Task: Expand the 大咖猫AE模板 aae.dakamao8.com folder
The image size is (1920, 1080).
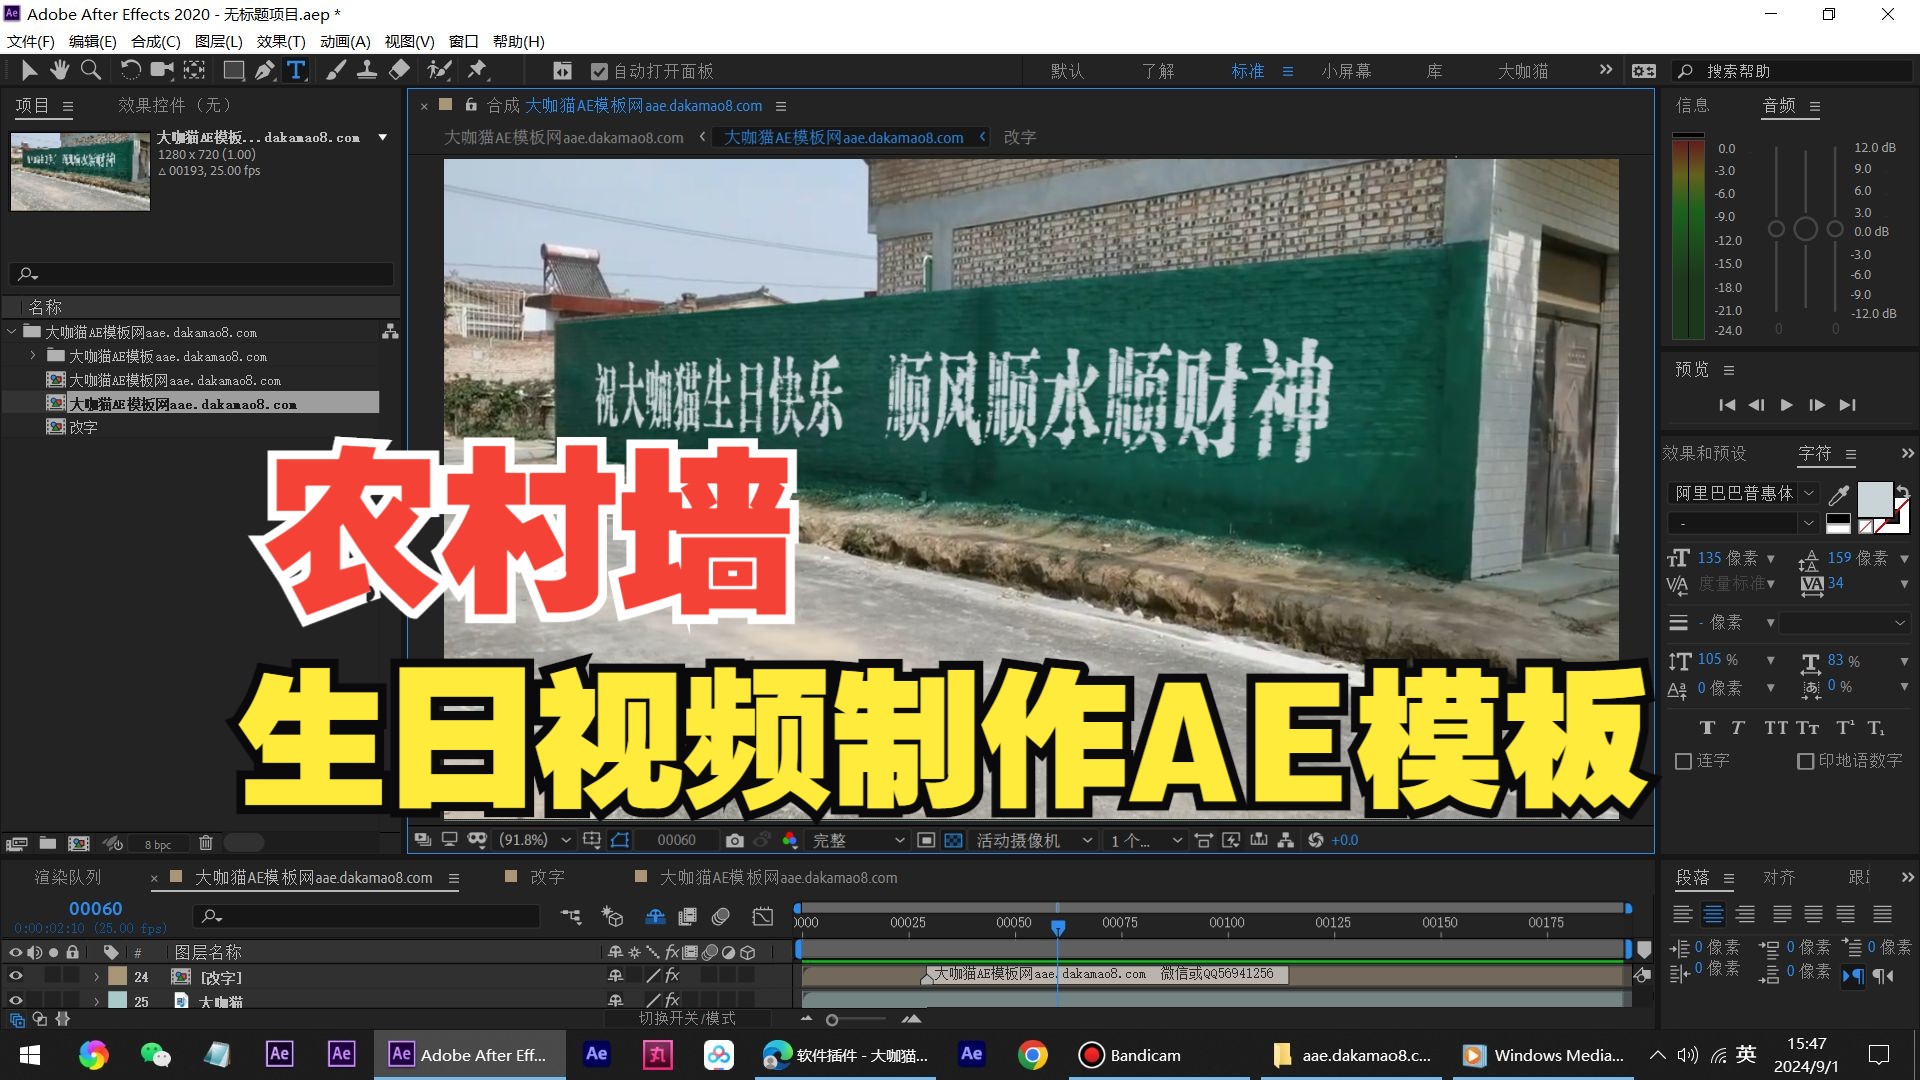Action: point(33,356)
